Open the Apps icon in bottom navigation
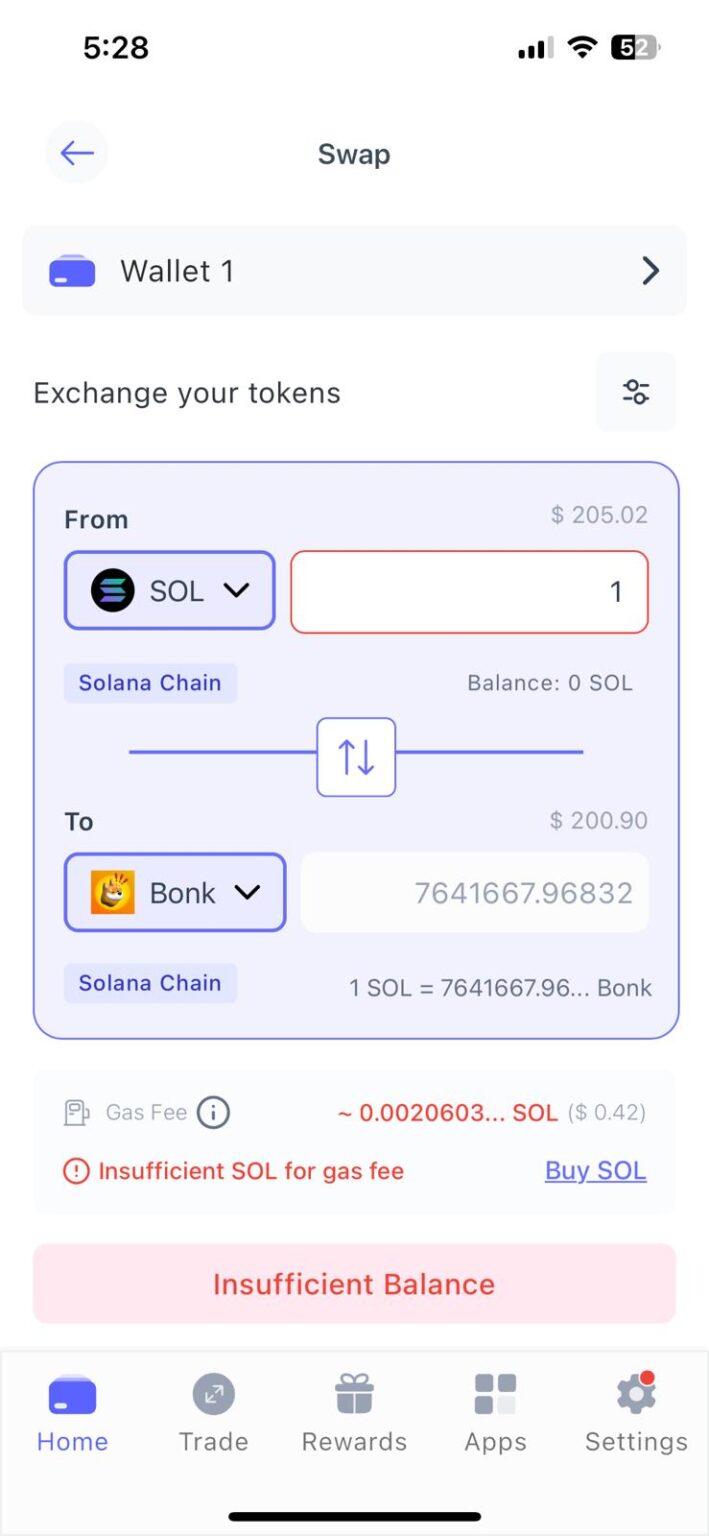 494,1395
